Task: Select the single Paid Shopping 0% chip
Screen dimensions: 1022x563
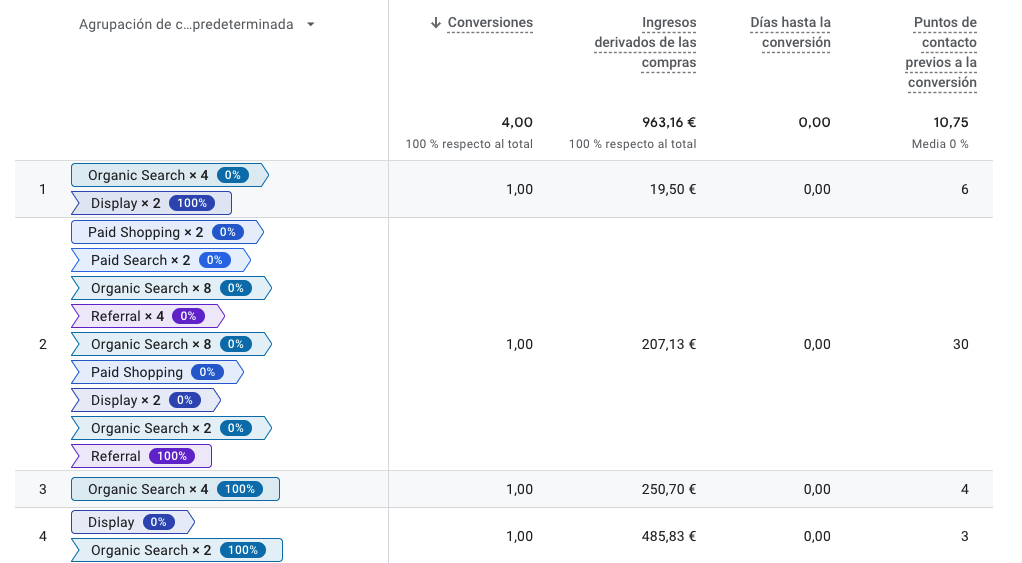Action: [x=157, y=372]
